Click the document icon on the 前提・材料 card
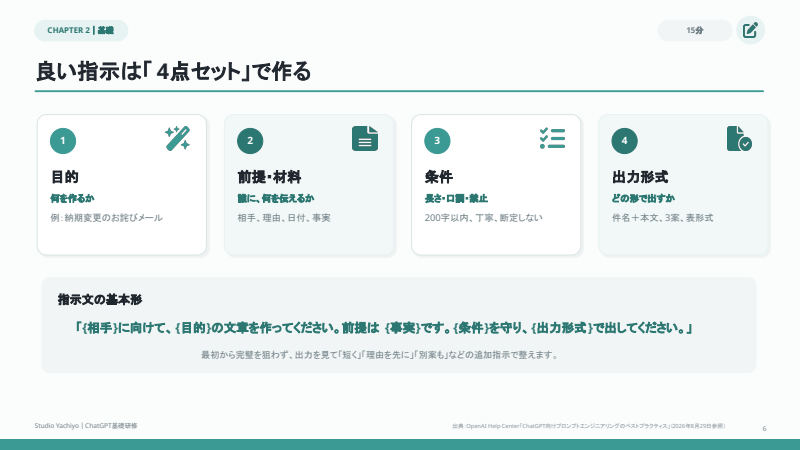The height and width of the screenshot is (450, 800). click(x=365, y=138)
